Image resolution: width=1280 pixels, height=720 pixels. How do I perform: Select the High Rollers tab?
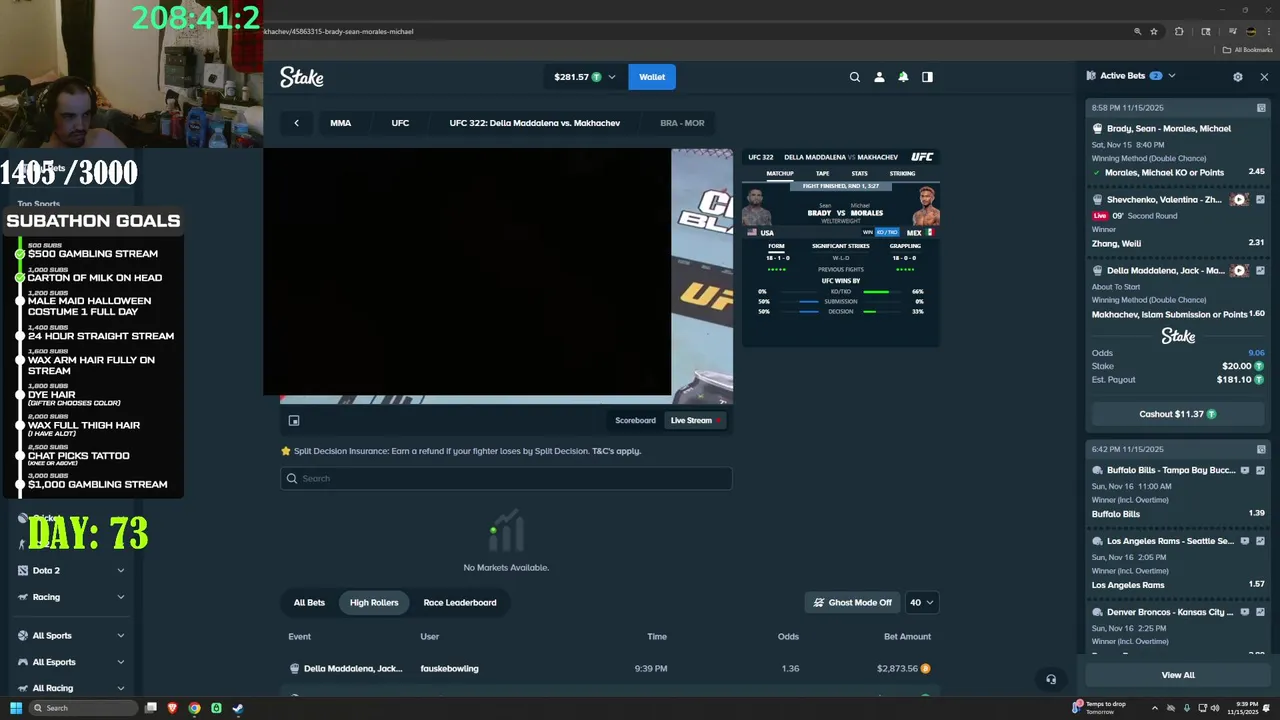click(374, 602)
